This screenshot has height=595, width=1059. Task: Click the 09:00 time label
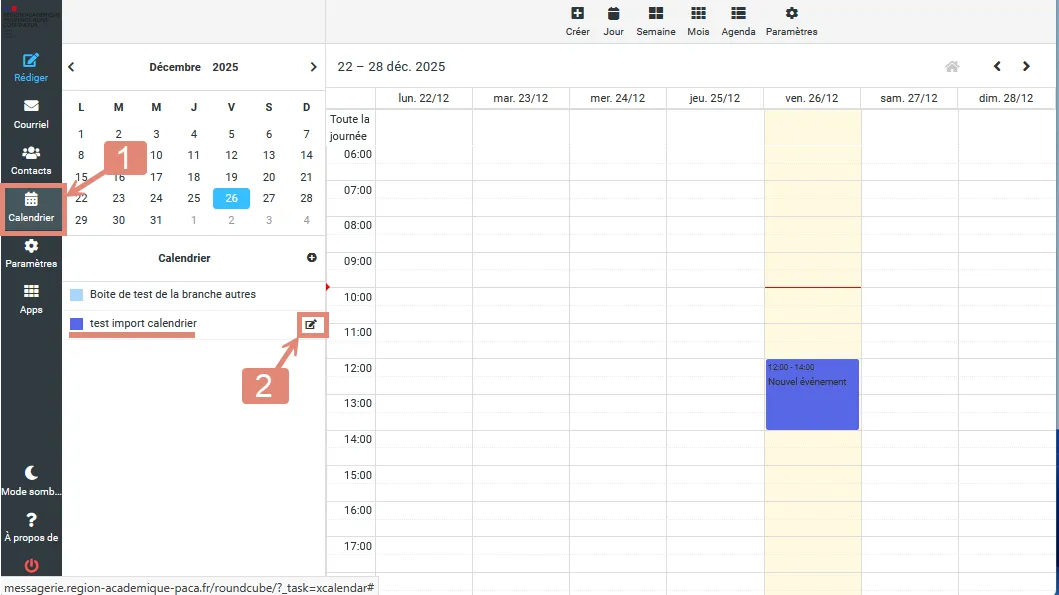[357, 261]
